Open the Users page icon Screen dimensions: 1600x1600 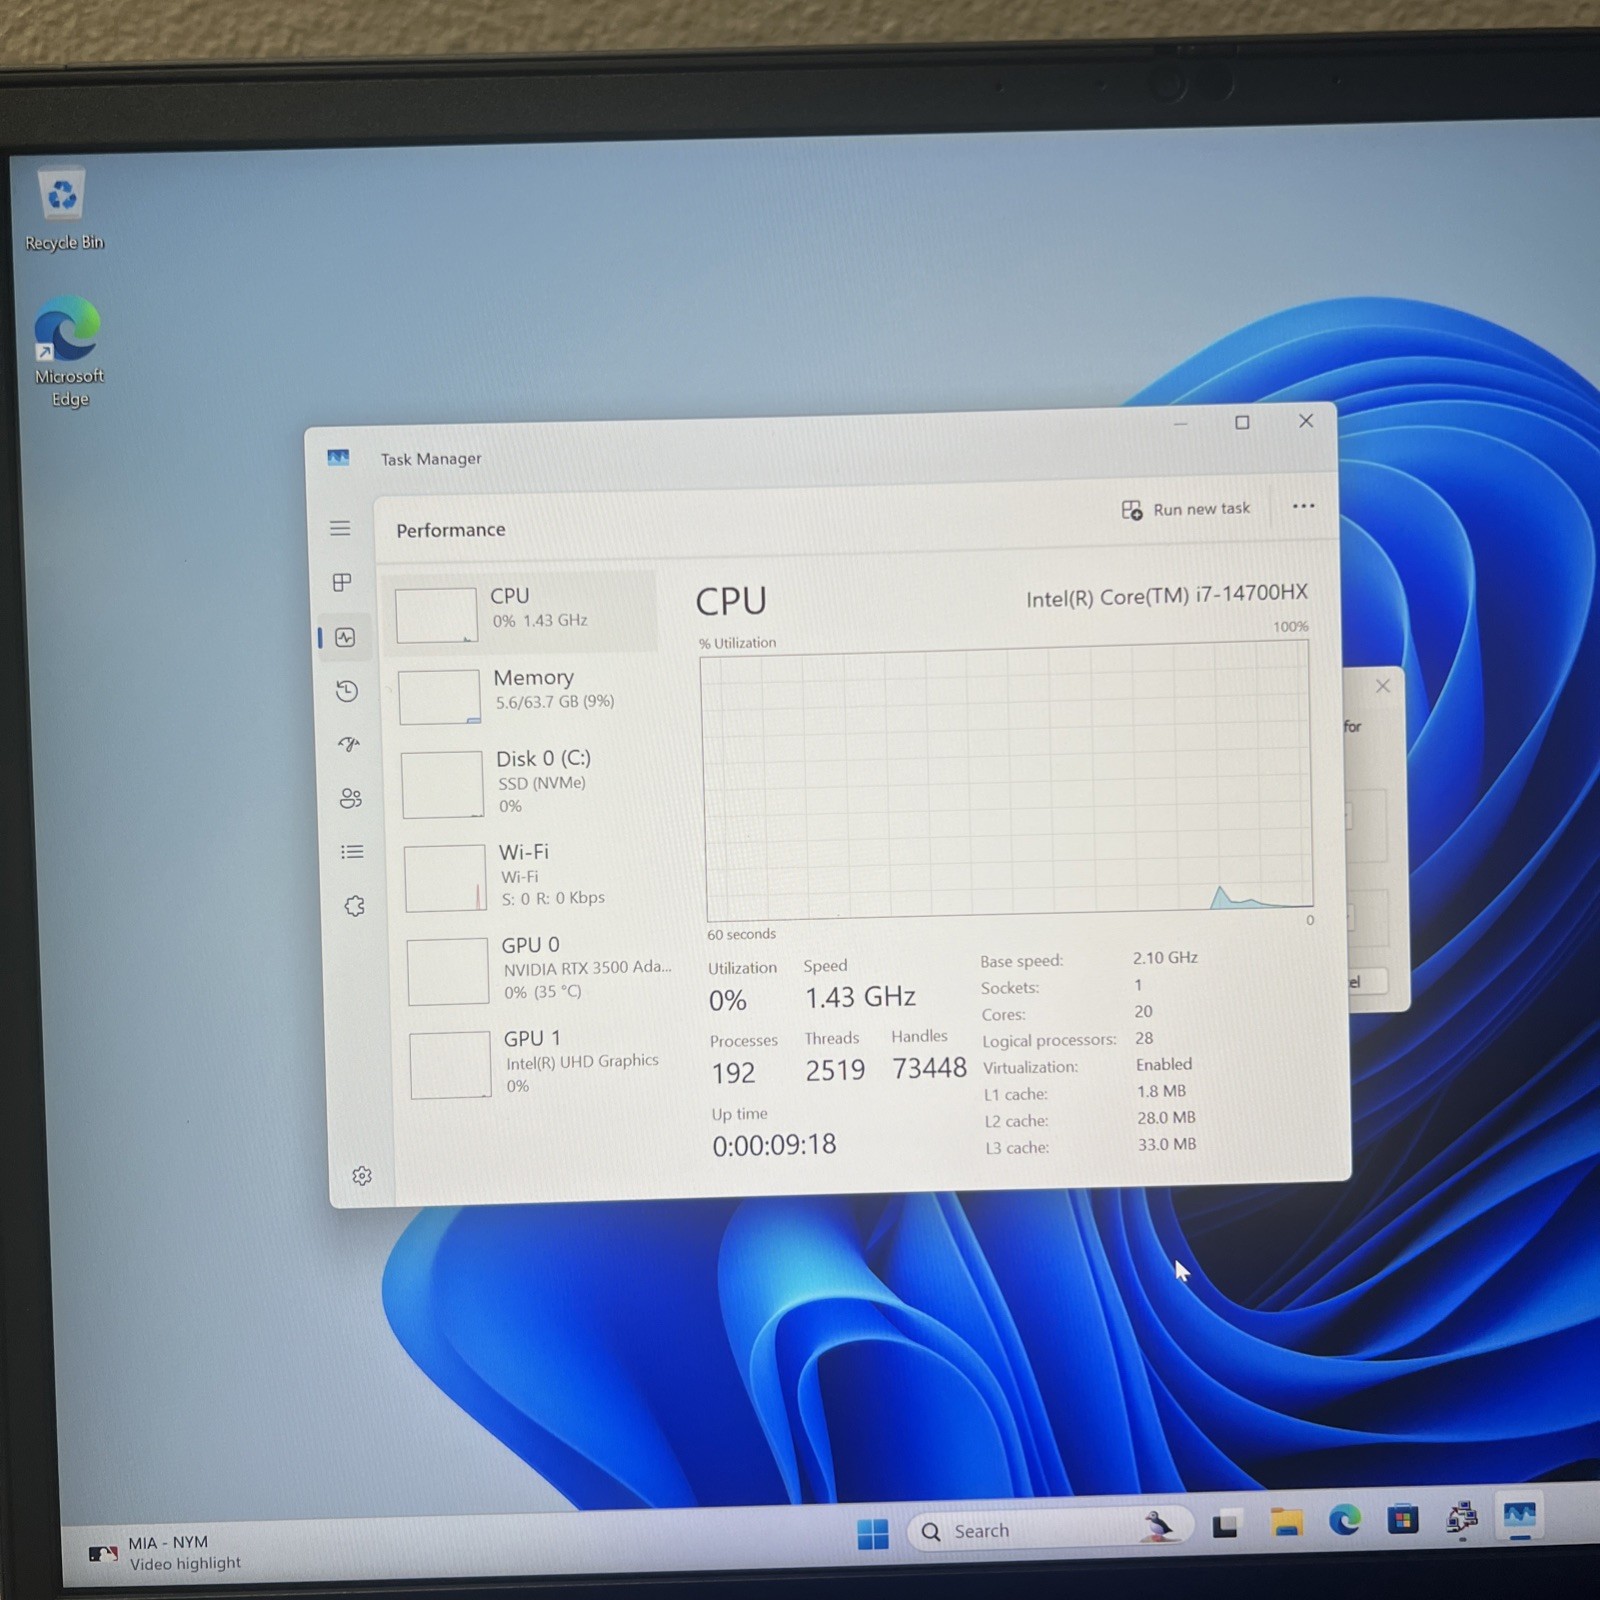click(x=351, y=798)
